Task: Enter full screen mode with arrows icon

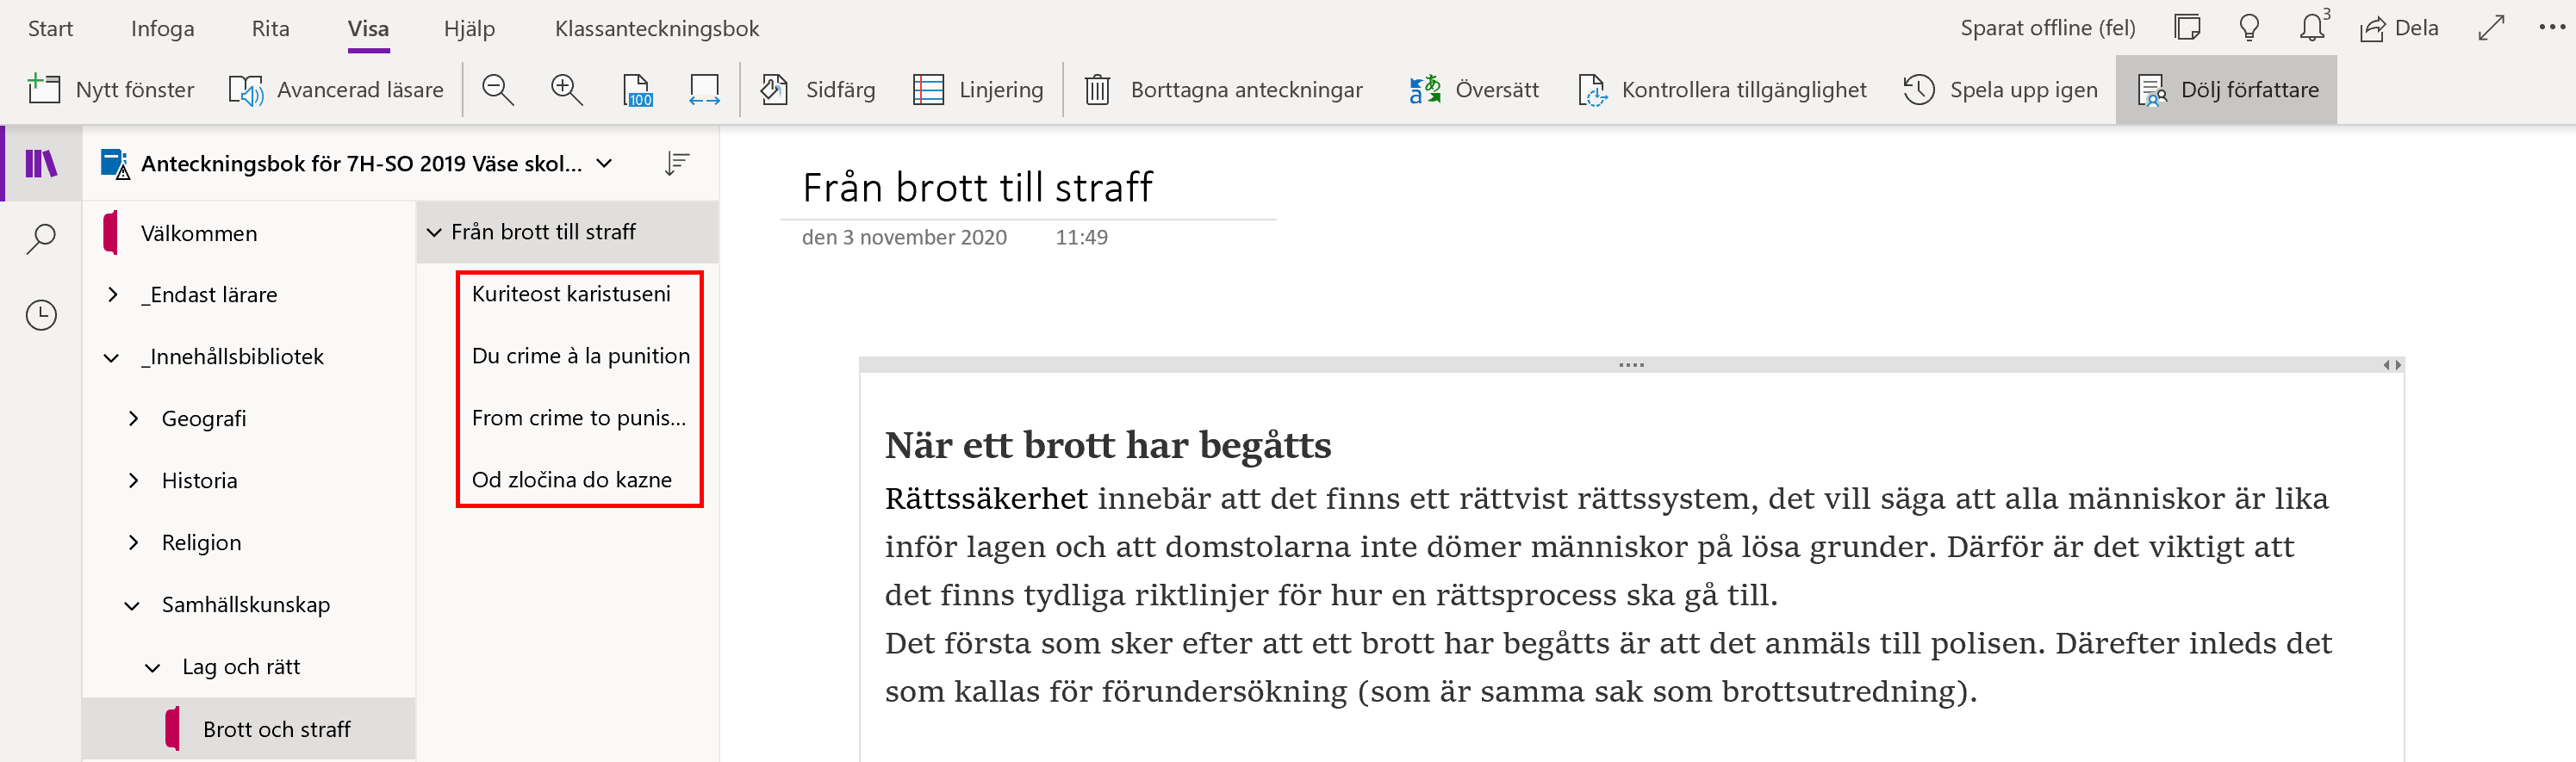Action: [x=2490, y=28]
